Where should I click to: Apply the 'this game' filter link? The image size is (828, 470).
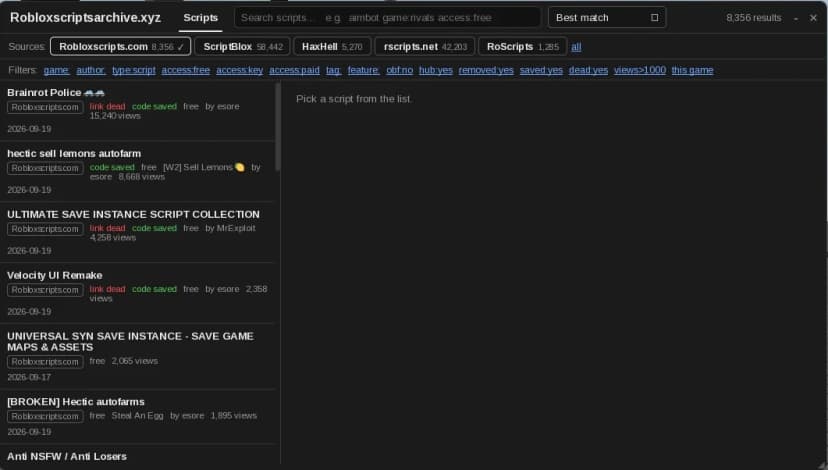pos(692,70)
